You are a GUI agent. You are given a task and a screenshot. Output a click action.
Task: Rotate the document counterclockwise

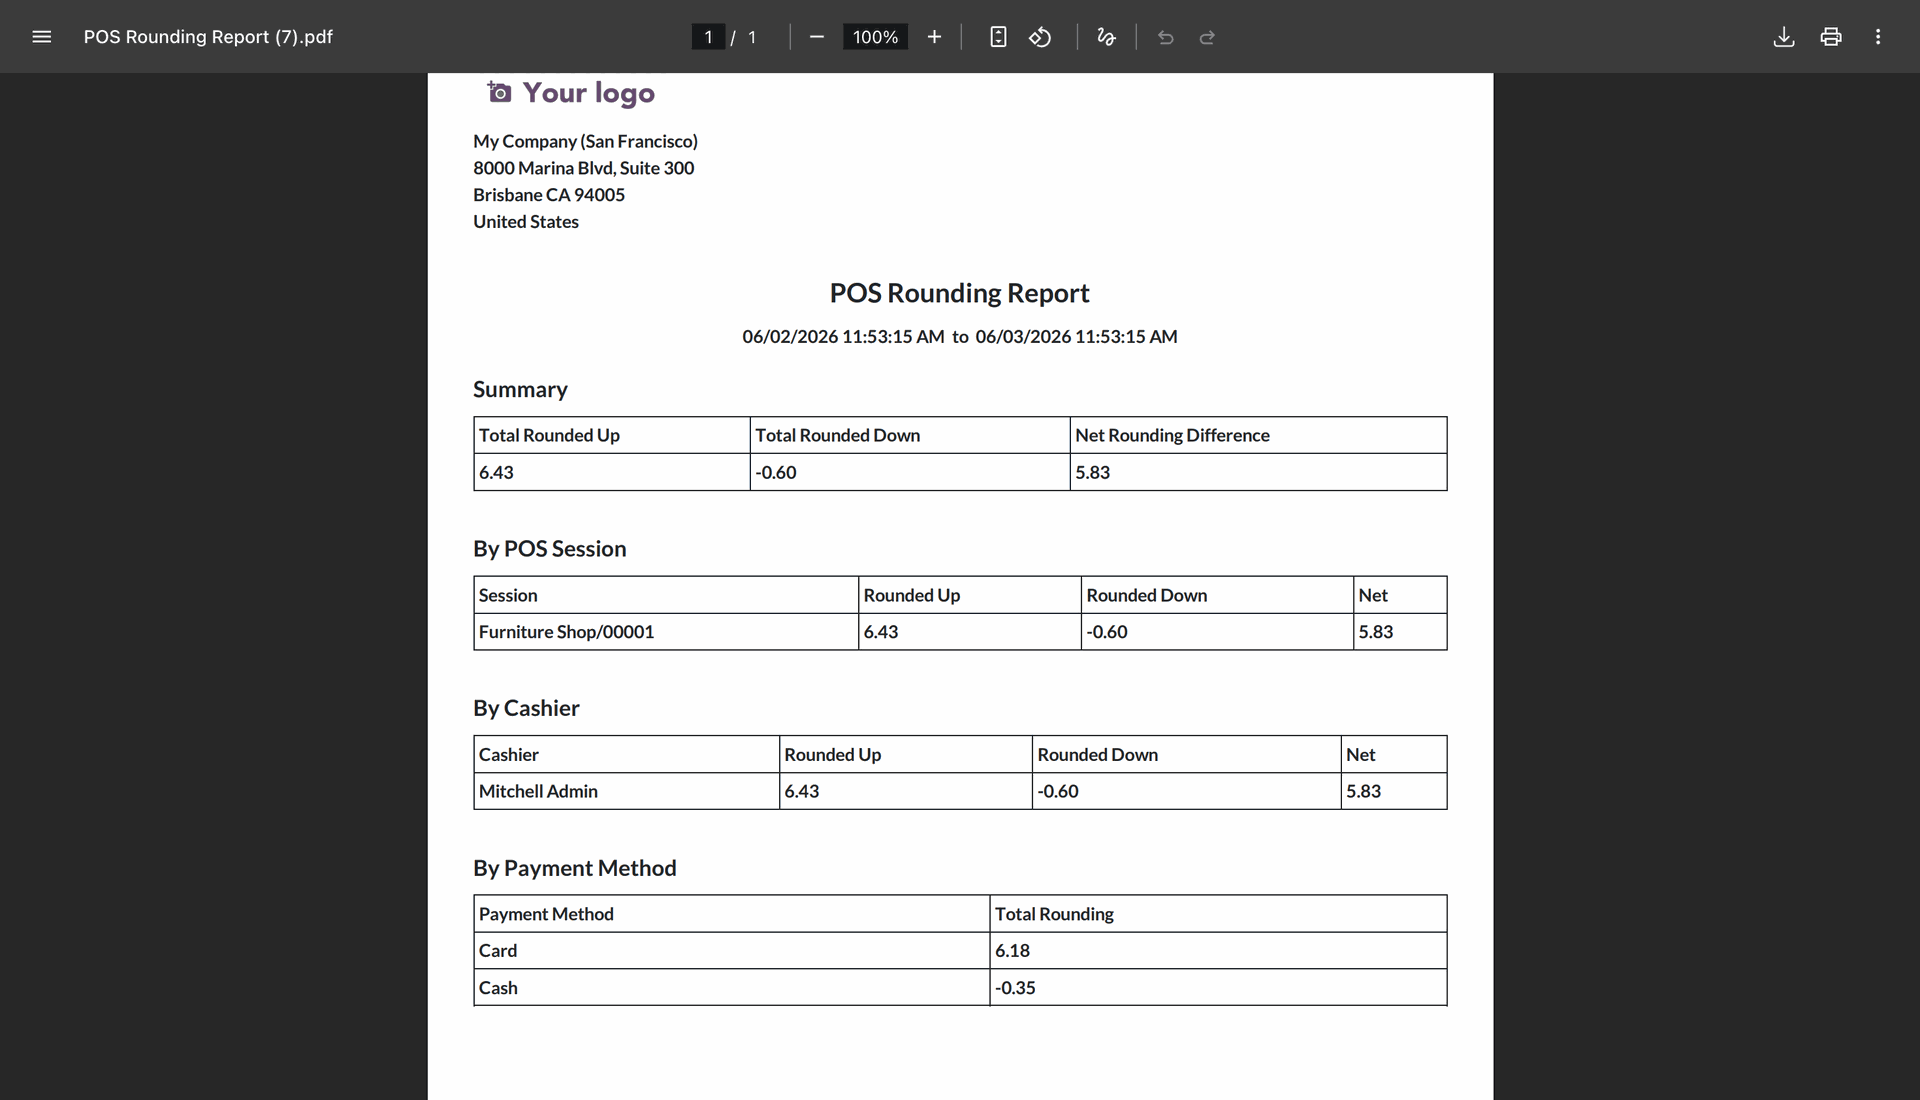coord(1040,37)
